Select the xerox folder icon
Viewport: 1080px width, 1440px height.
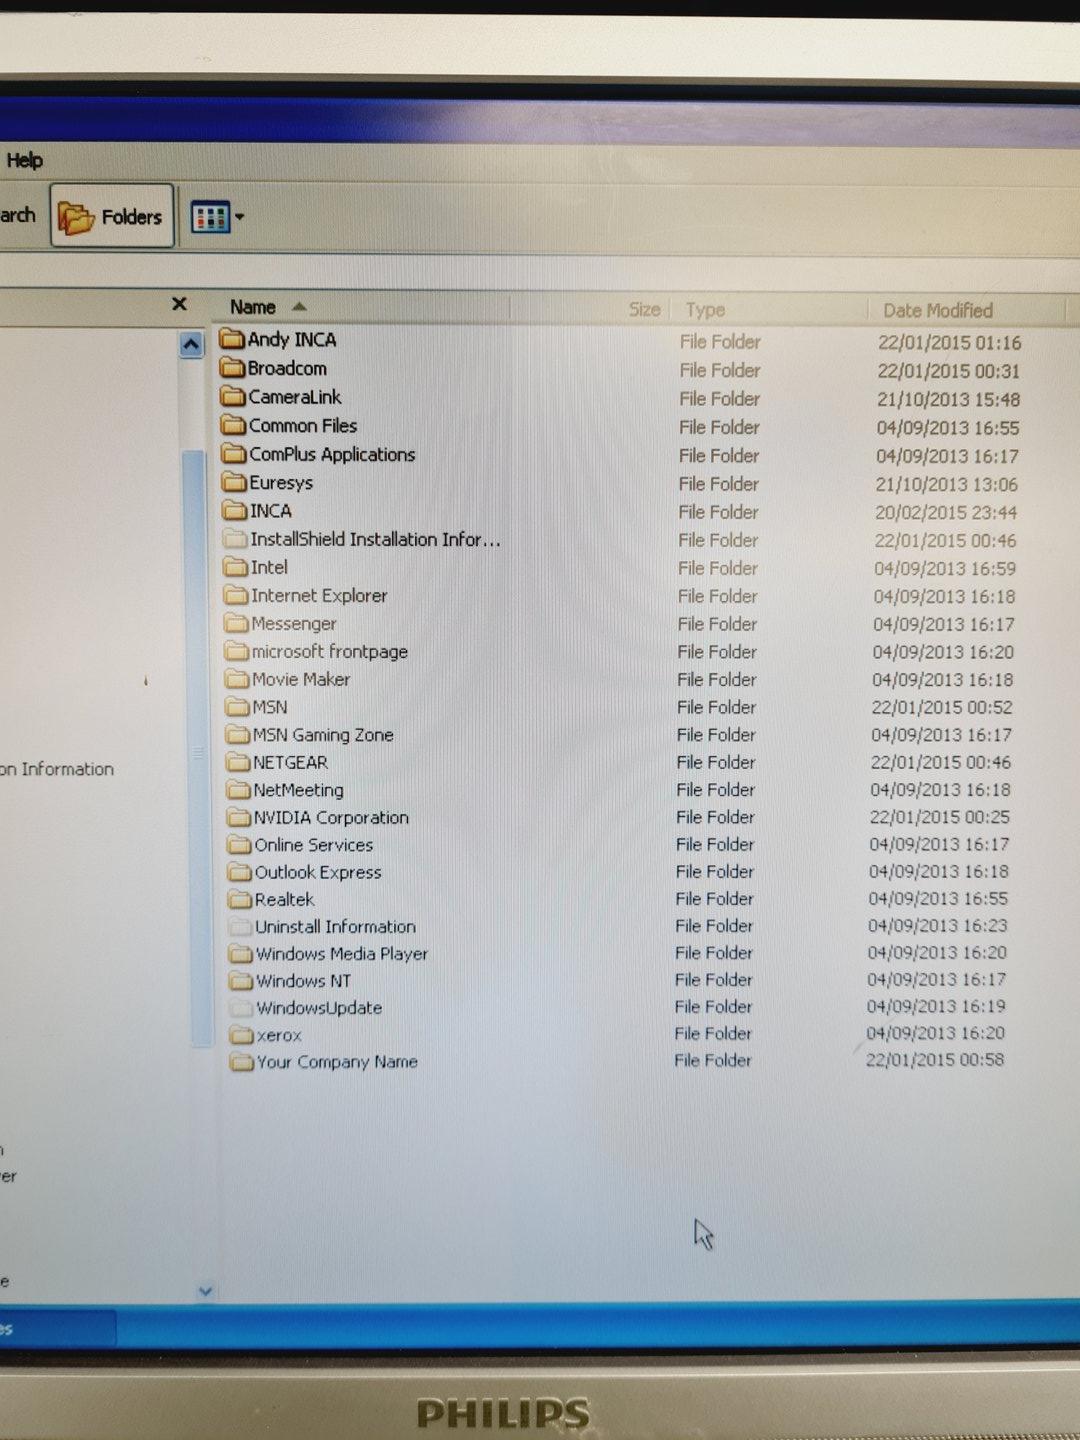point(242,1034)
